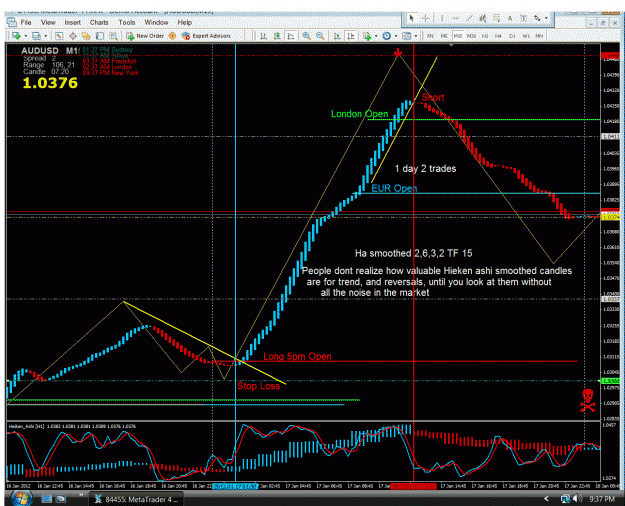The width and height of the screenshot is (625, 506).
Task: Open the View menu
Action: click(48, 23)
